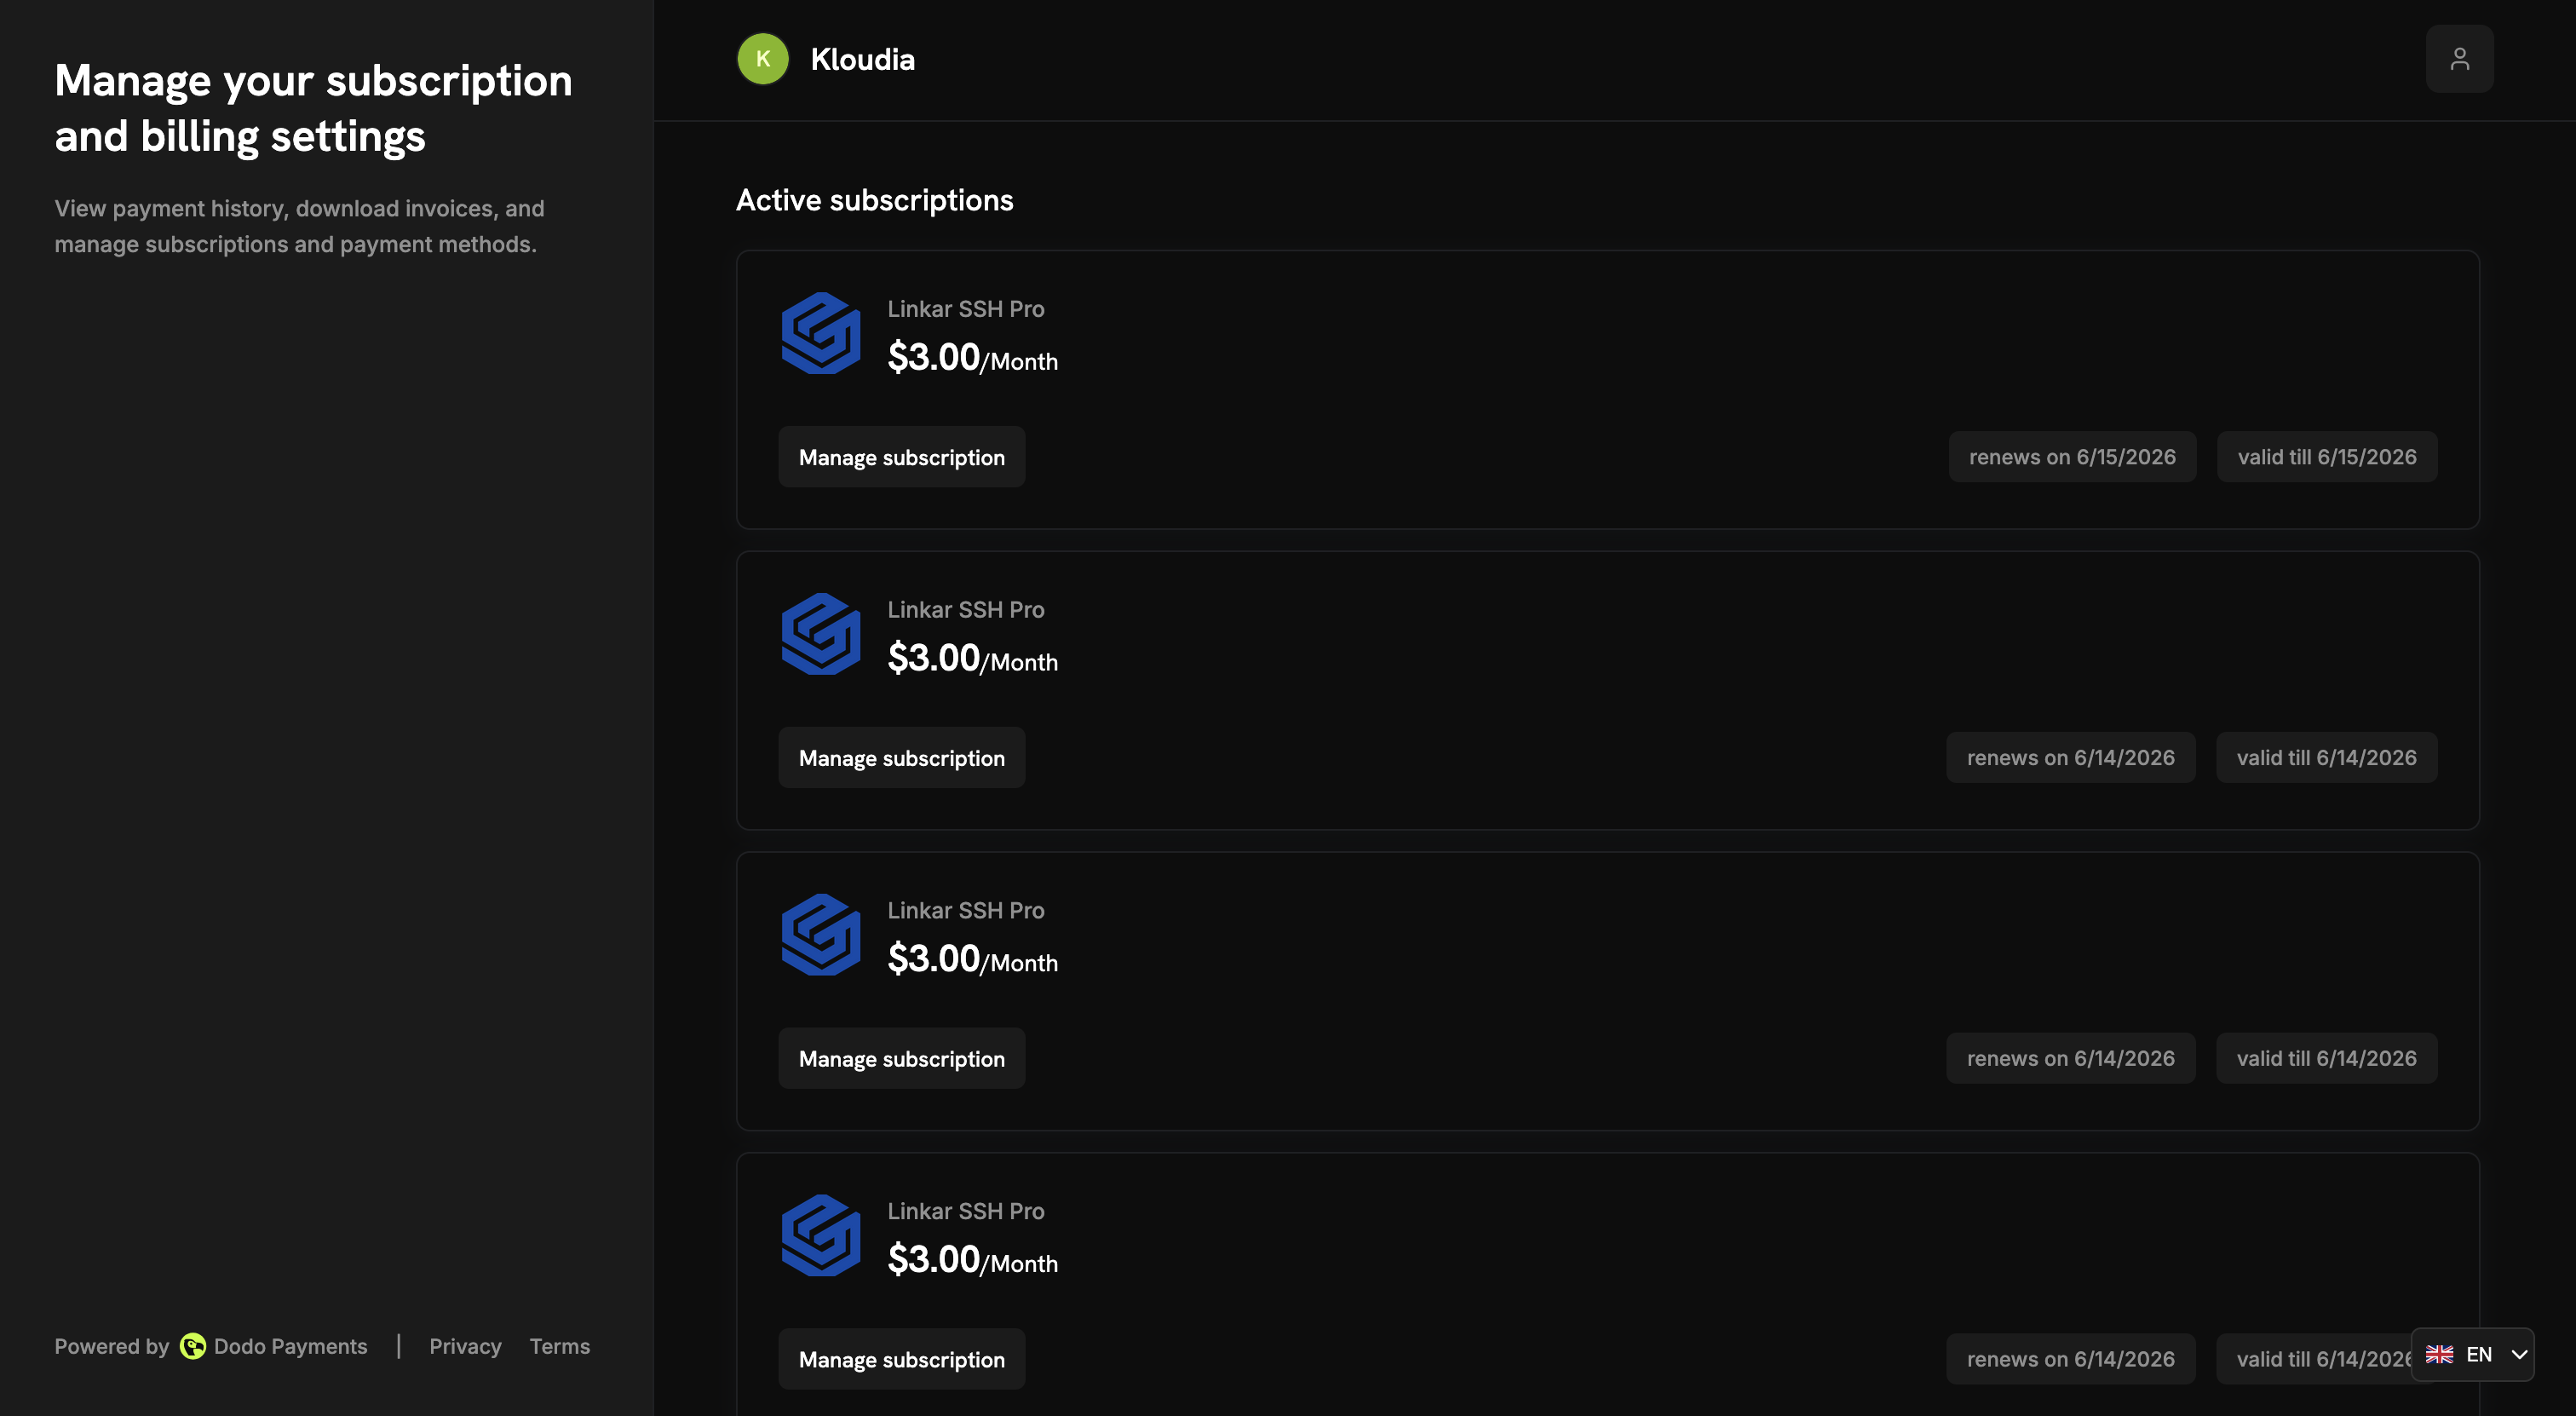Click the 'Active subscriptions' heading
The height and width of the screenshot is (1416, 2576).
874,200
